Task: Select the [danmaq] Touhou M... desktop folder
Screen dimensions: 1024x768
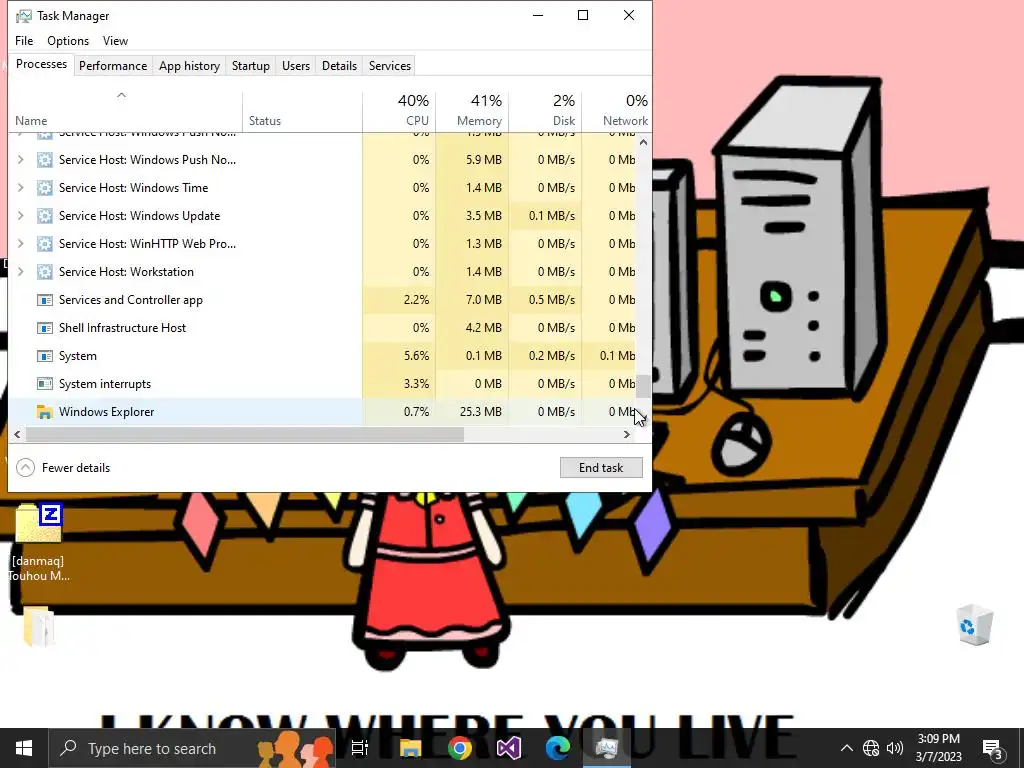Action: [39, 542]
